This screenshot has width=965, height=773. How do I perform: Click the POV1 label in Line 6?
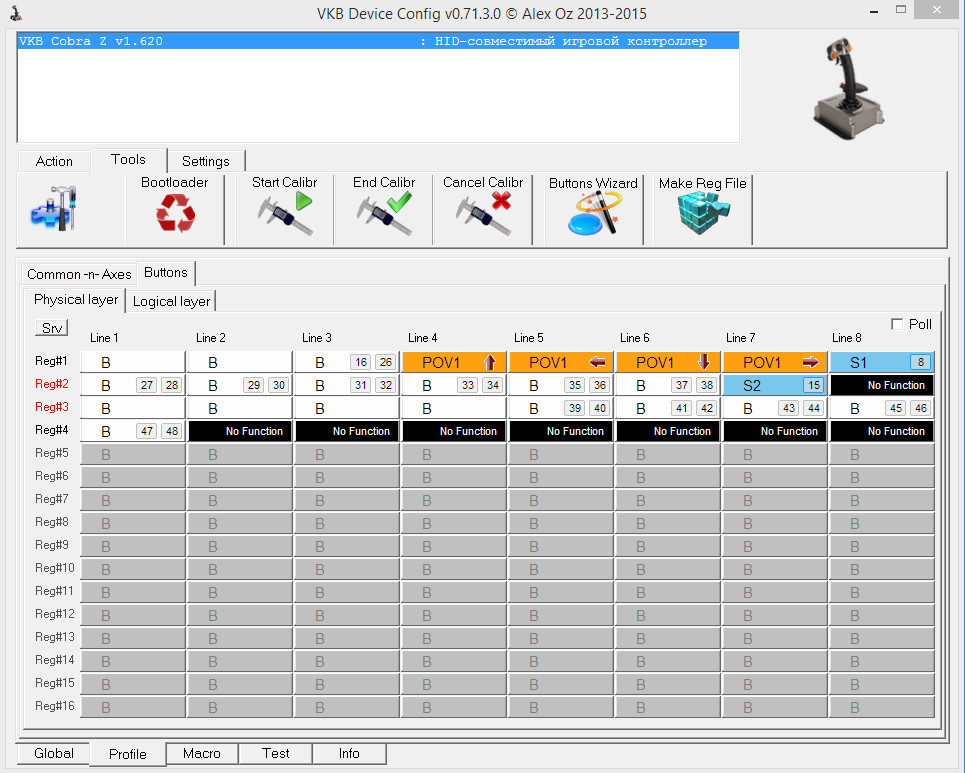pos(655,362)
